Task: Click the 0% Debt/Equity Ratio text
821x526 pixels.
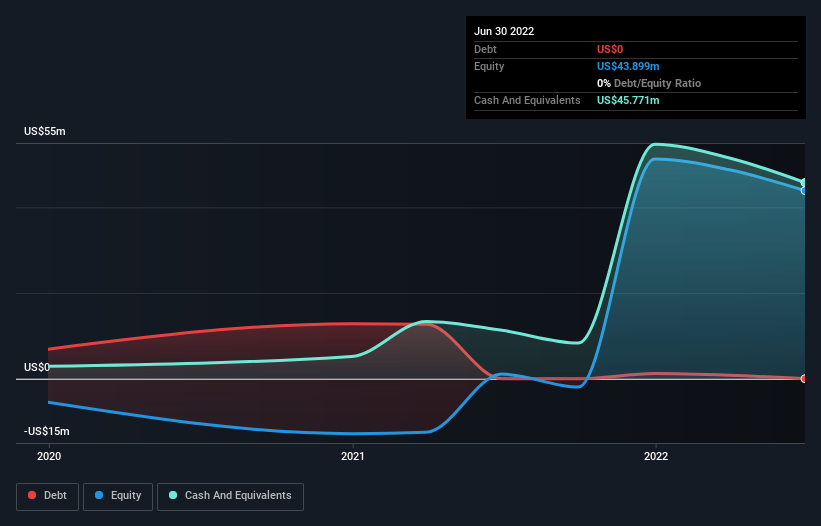Action: point(649,83)
